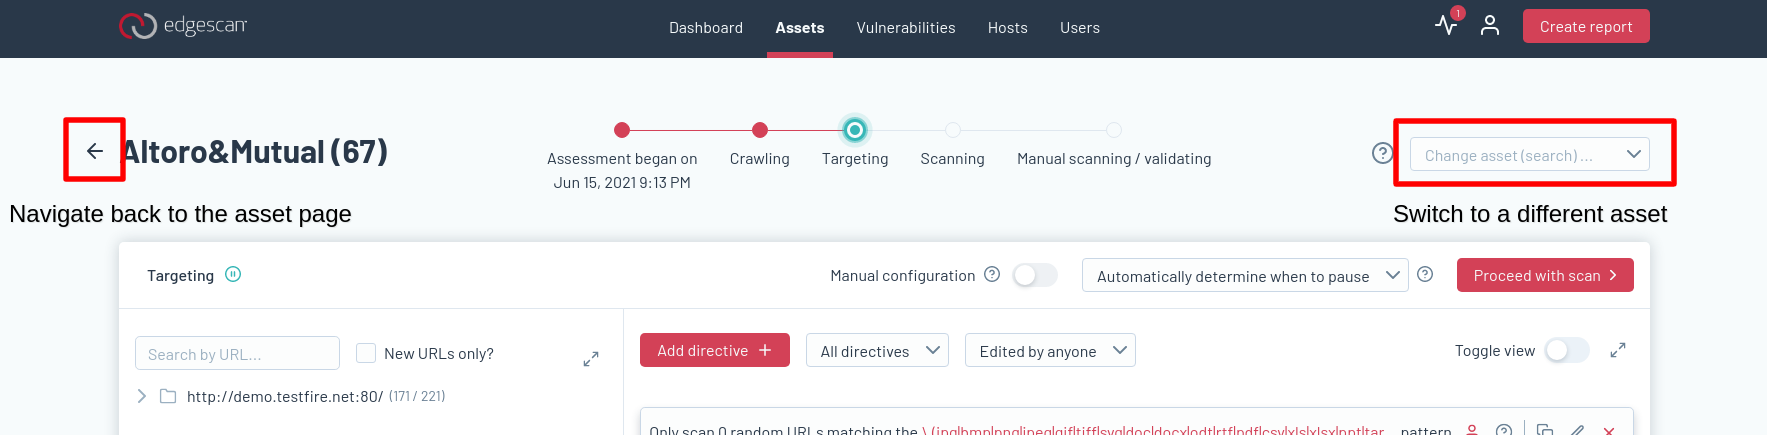Select the http://demo.testfire.net:80/ tree entry
Screen dimensions: 1767x435
point(285,396)
